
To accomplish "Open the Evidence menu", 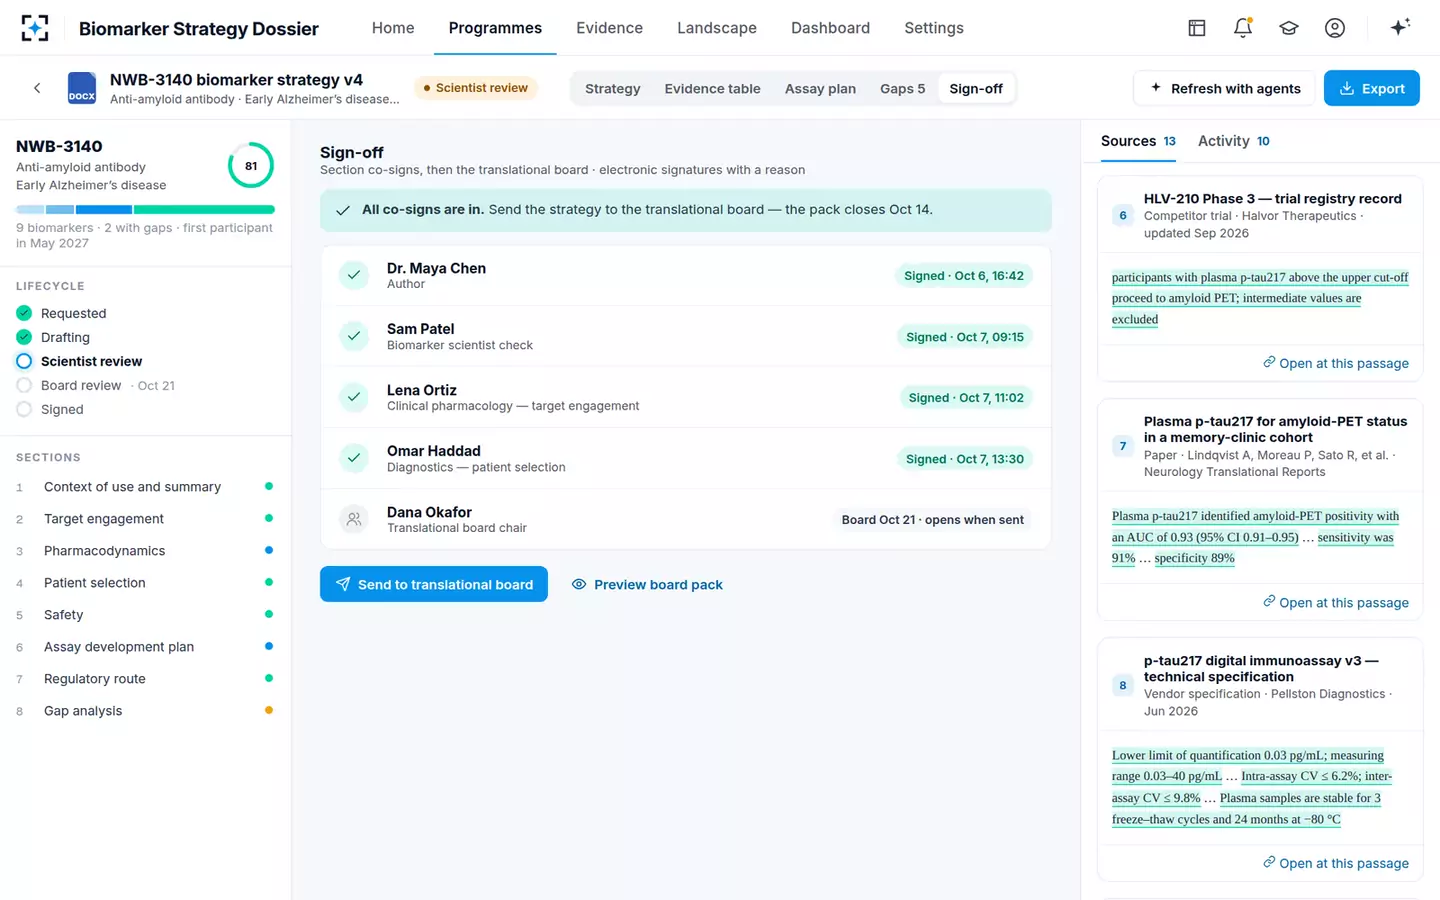I will pyautogui.click(x=609, y=28).
